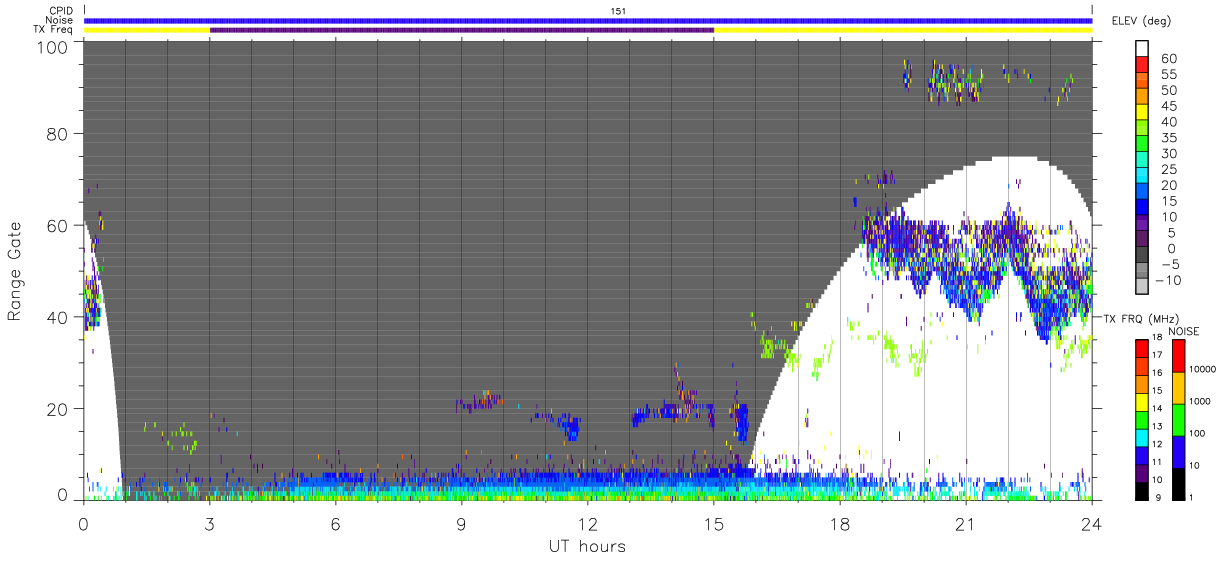Click the ELEV (deg) colorbar title
This screenshot has width=1228, height=567.
coord(1141,21)
